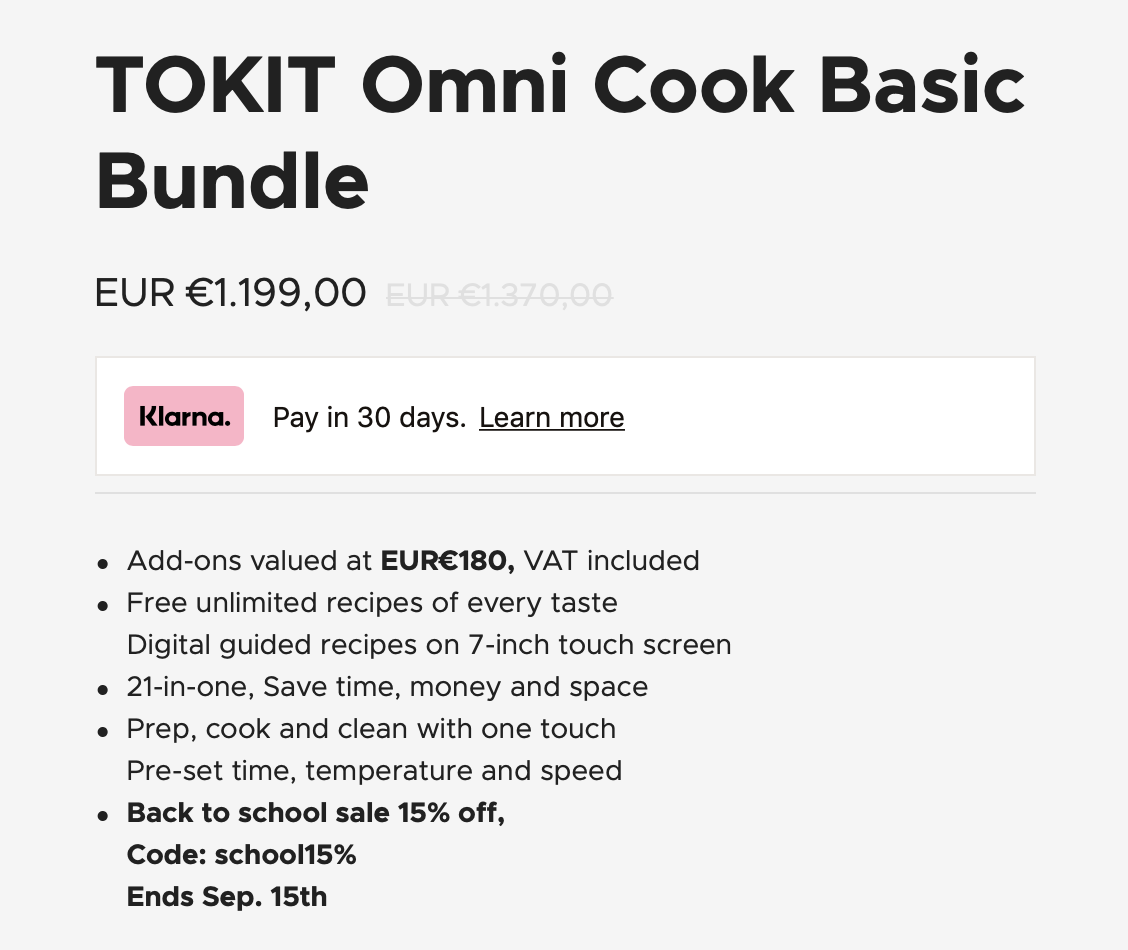This screenshot has height=950, width=1128.
Task: Click the Klarna payment info box
Action: tap(565, 416)
